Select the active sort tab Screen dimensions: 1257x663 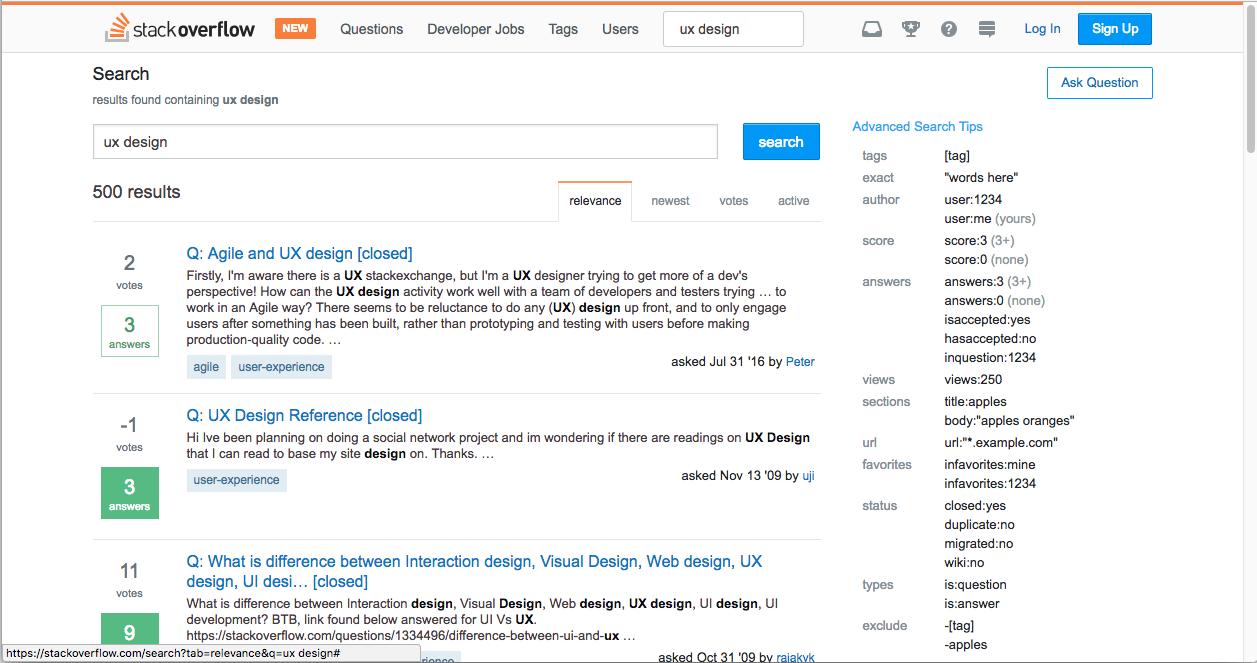coord(793,201)
